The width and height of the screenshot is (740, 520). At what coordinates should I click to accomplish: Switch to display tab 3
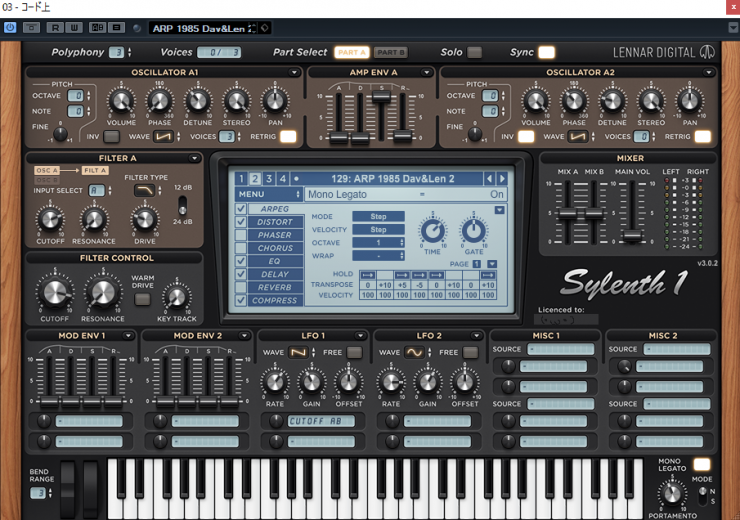tap(269, 178)
